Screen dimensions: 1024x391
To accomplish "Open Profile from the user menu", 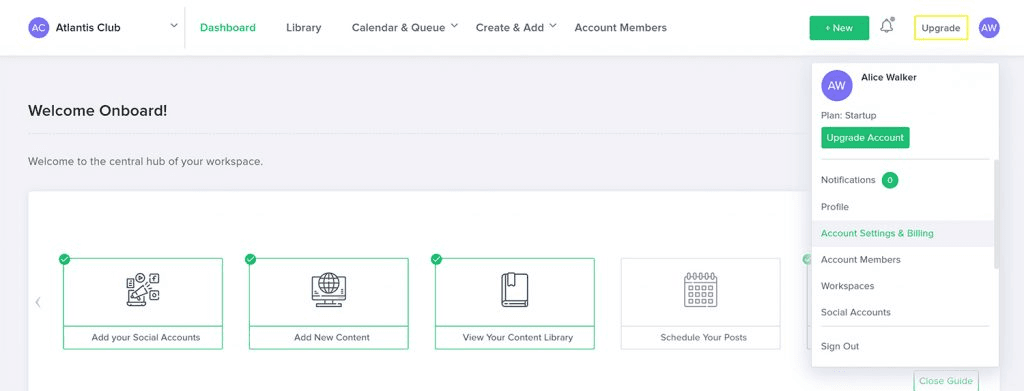I will 835,207.
